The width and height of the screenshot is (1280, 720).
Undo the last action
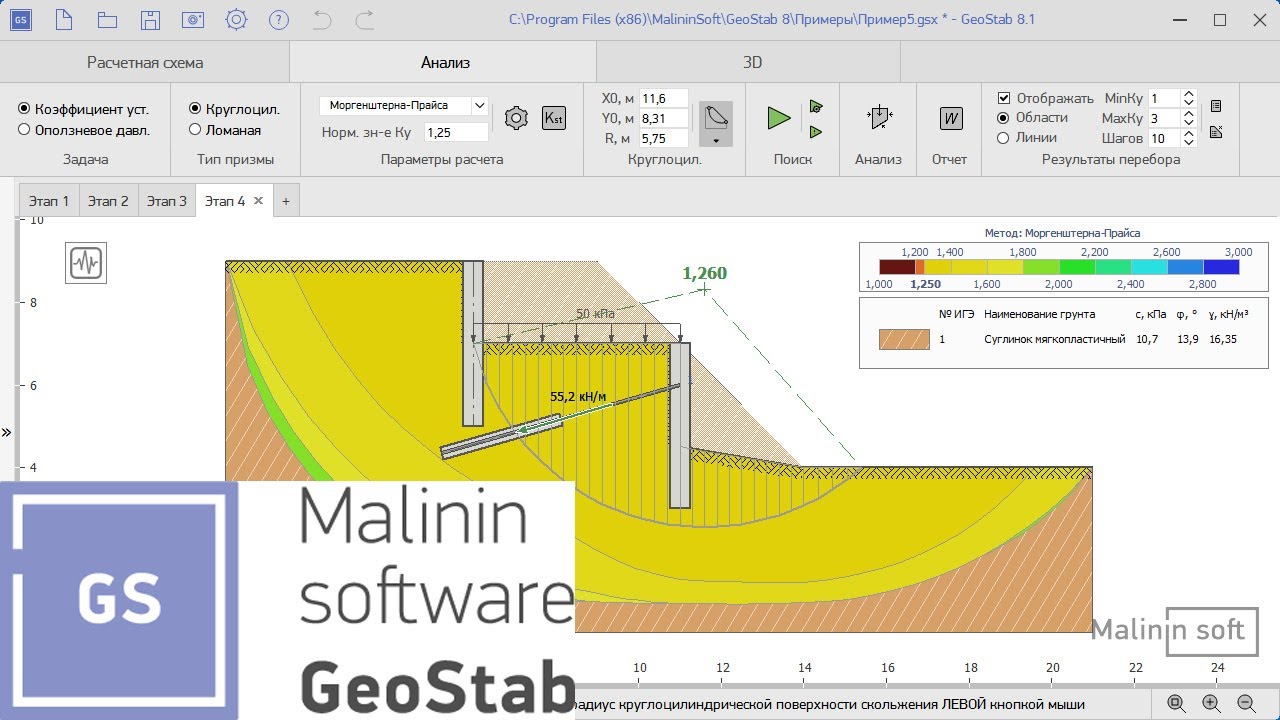coord(322,19)
